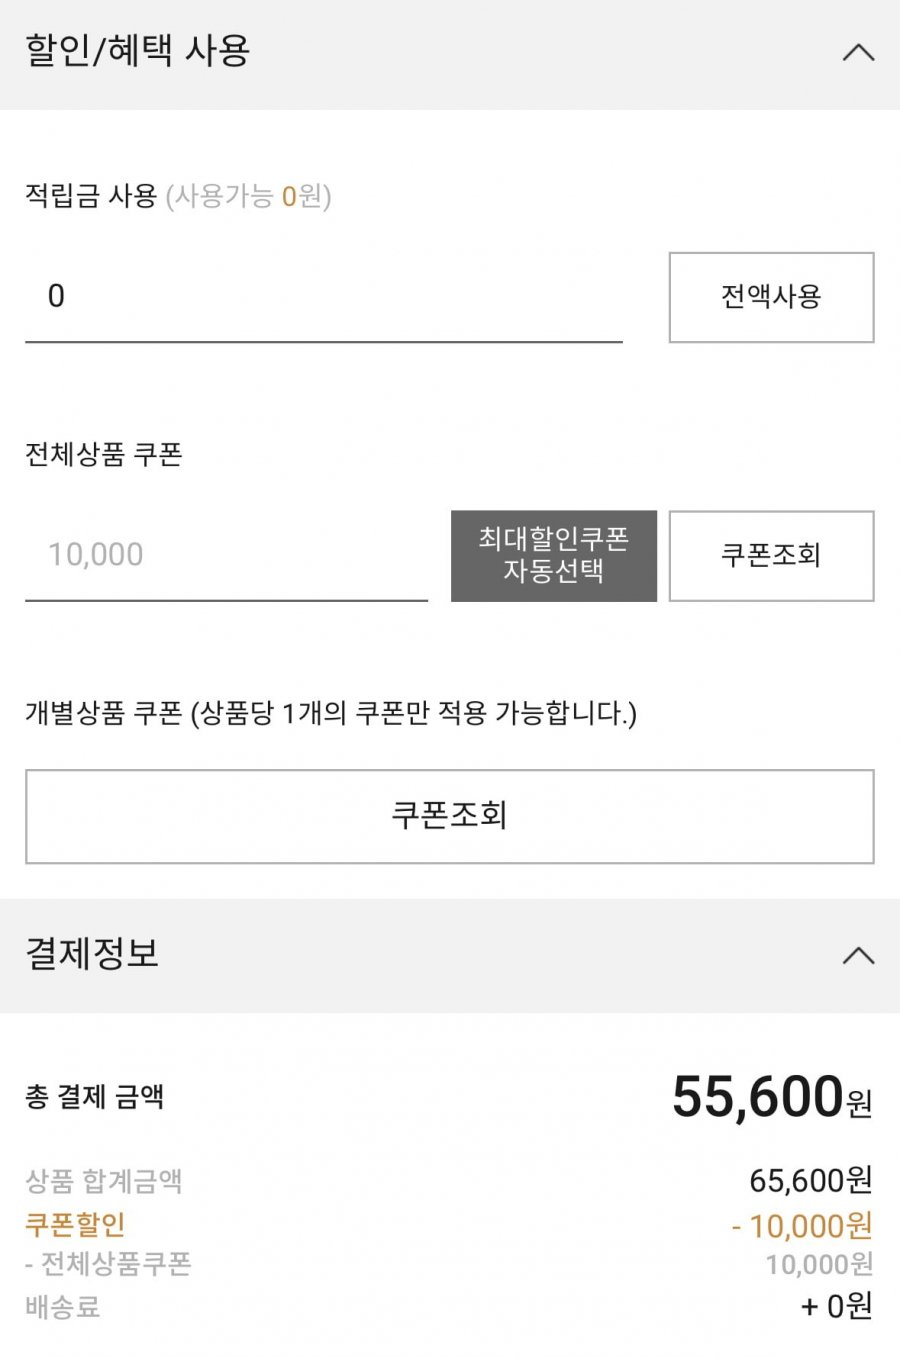Click the 전체상품 쿠폰 label
900x1358 pixels.
coord(104,455)
